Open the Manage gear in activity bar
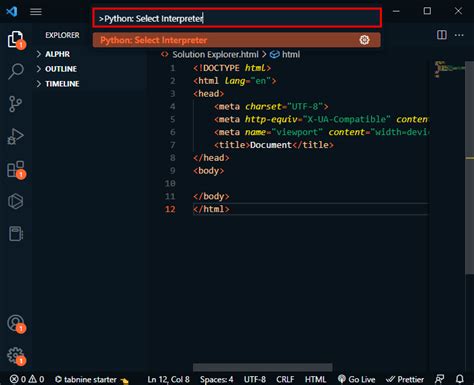 click(x=15, y=355)
